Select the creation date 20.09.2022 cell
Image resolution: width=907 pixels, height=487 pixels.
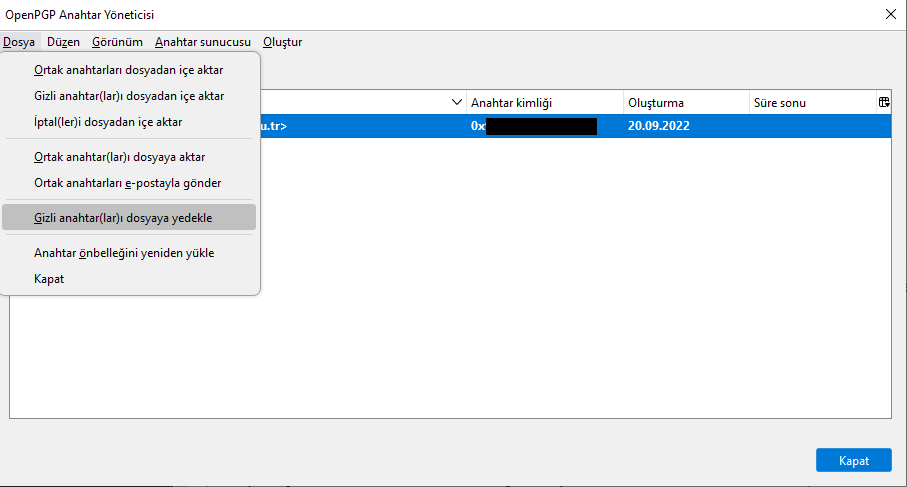[x=659, y=126]
